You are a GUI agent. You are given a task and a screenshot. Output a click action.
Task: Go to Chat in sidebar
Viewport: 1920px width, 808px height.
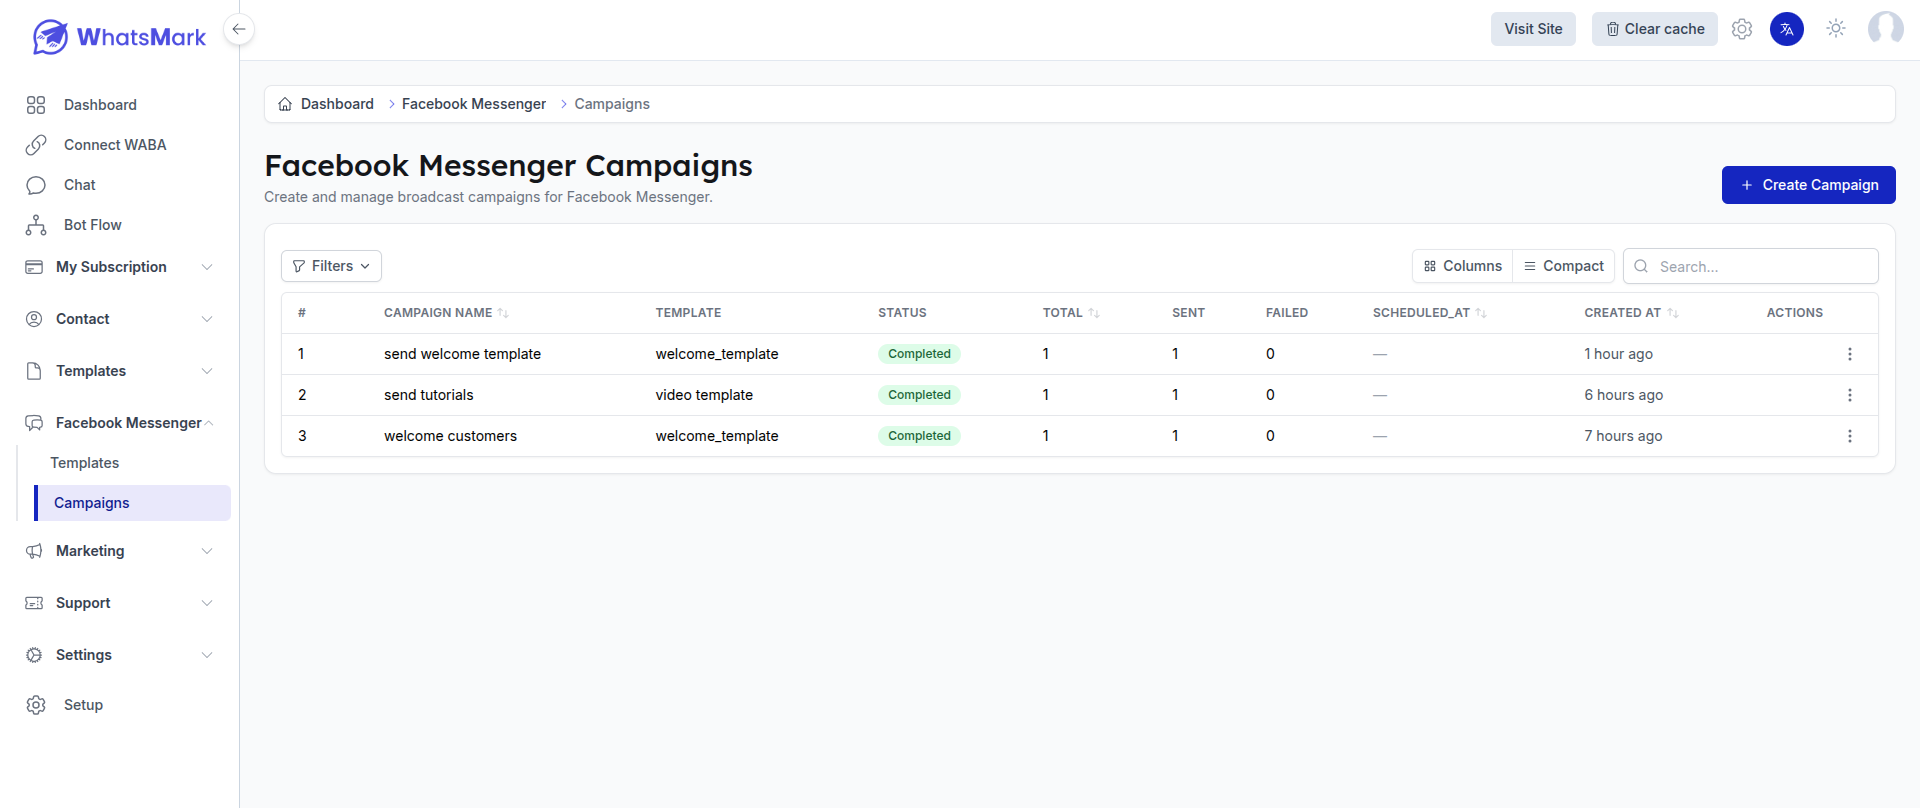80,185
